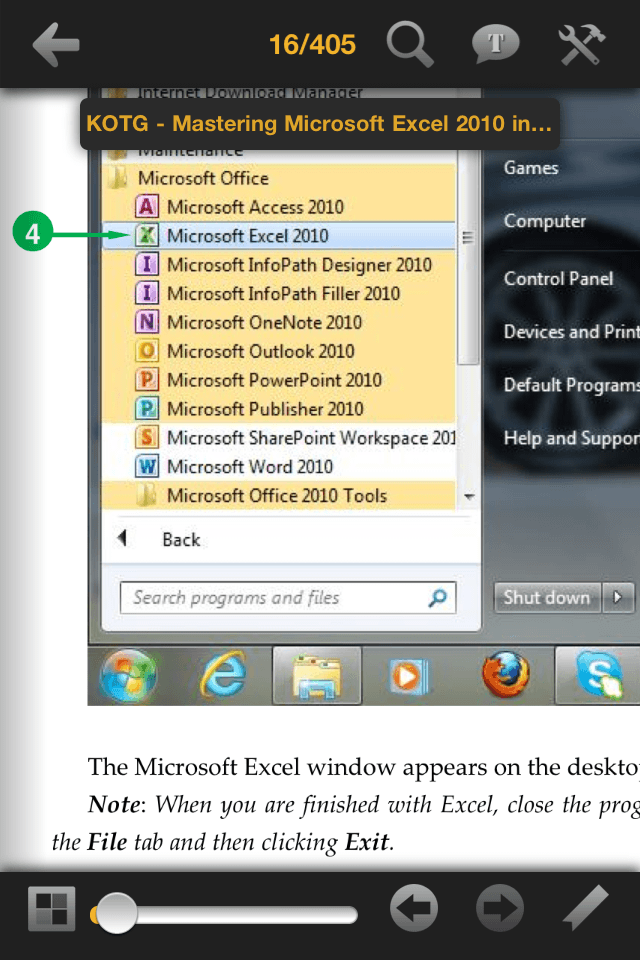
Task: Select Microsoft Word 2010 text
Action: tap(250, 467)
